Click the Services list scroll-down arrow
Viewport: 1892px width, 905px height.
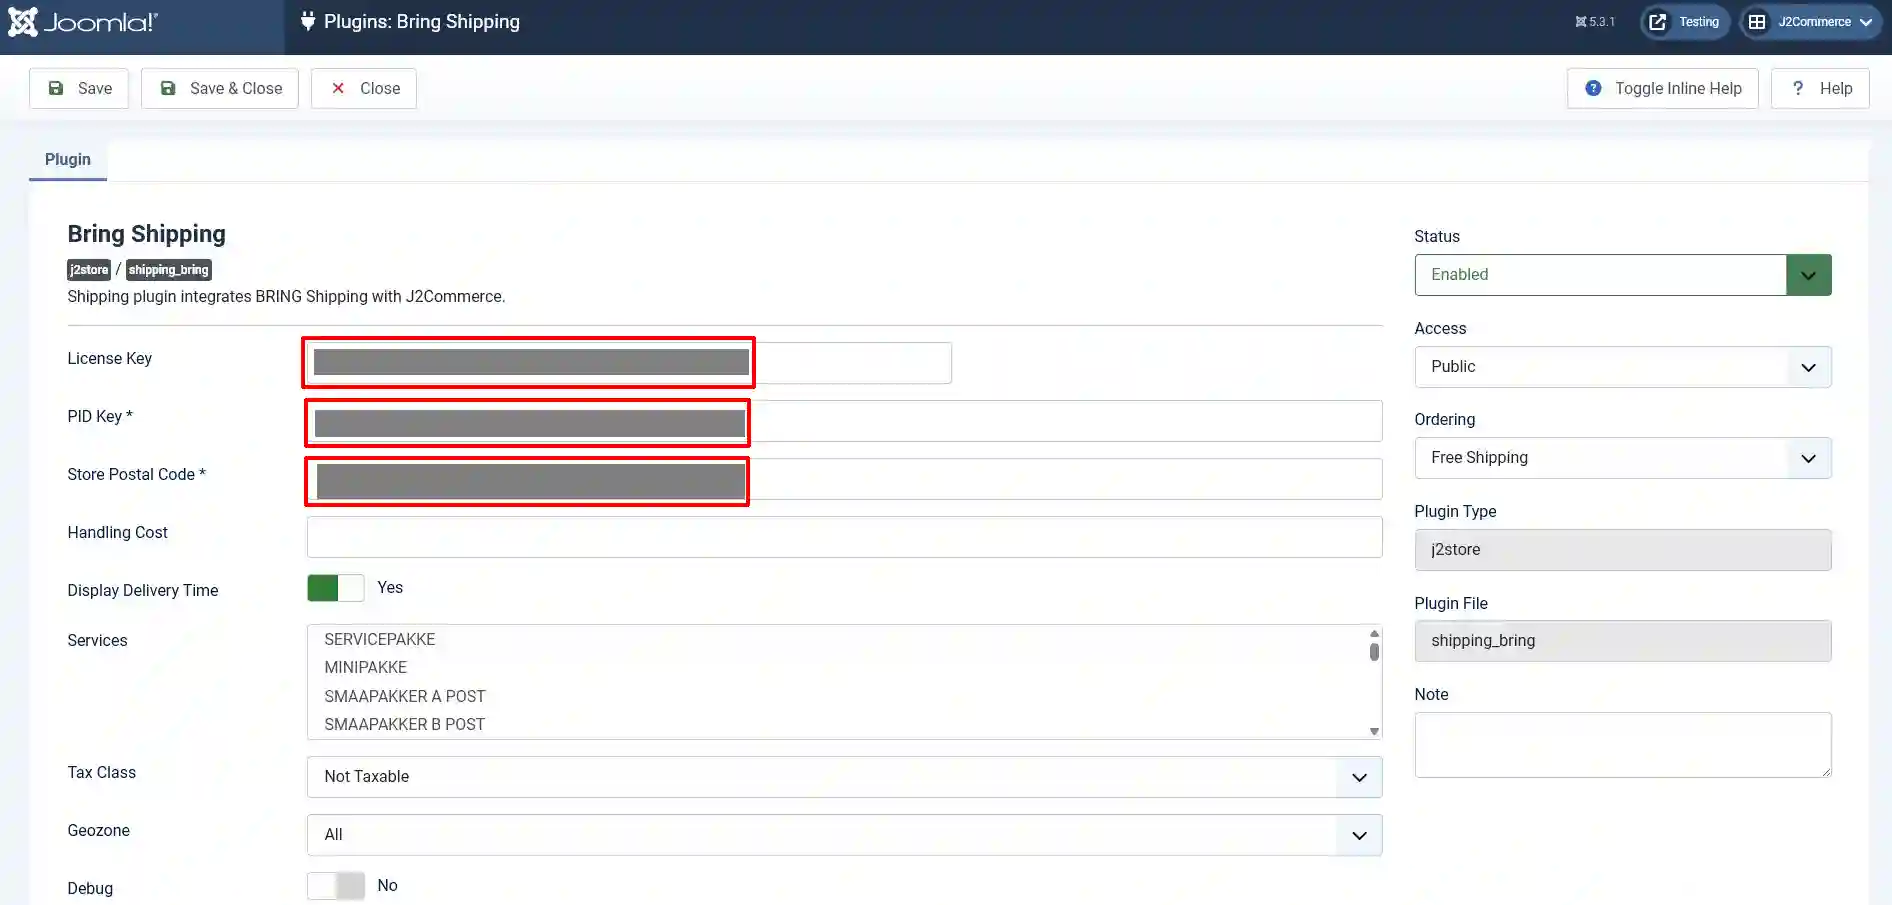1374,731
